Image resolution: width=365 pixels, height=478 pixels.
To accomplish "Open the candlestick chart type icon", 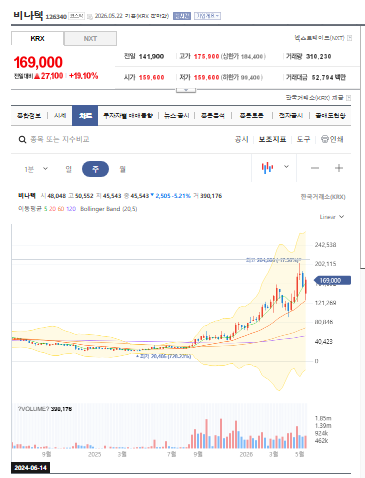I will point(267,168).
